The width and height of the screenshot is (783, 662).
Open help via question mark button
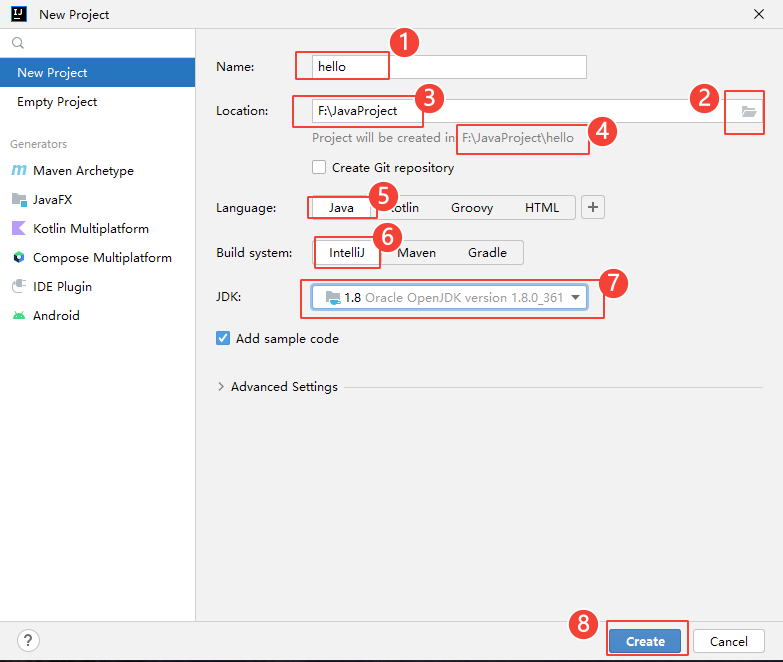tap(28, 640)
